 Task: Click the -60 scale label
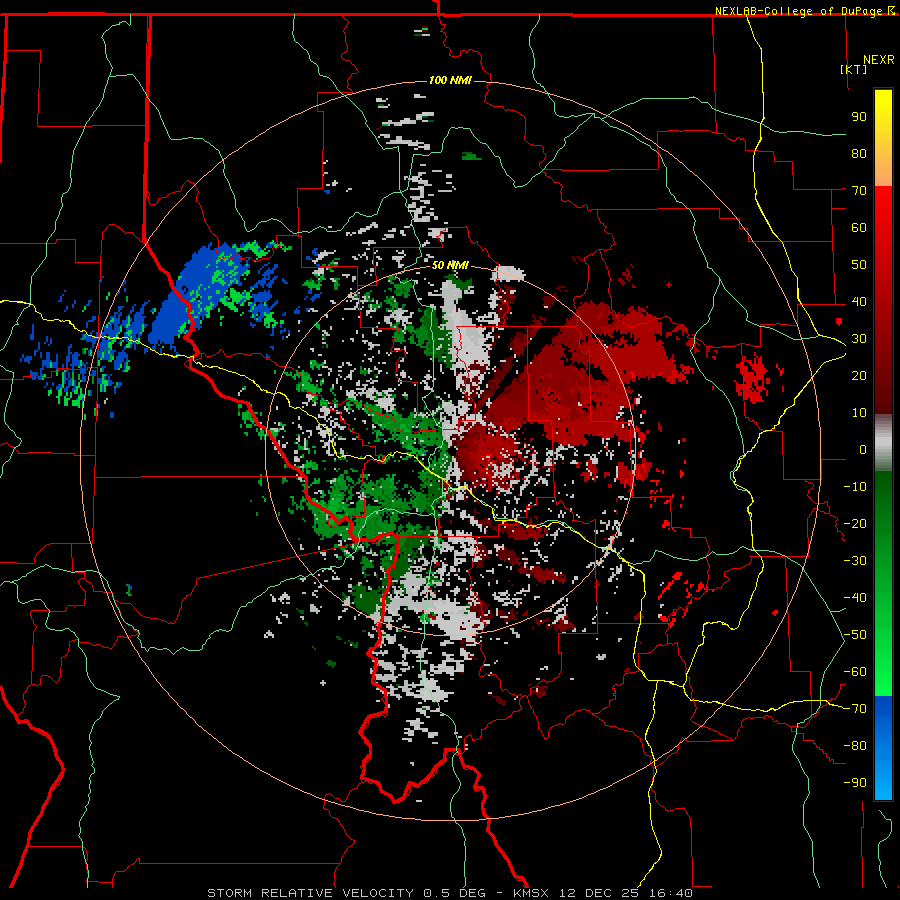(855, 672)
